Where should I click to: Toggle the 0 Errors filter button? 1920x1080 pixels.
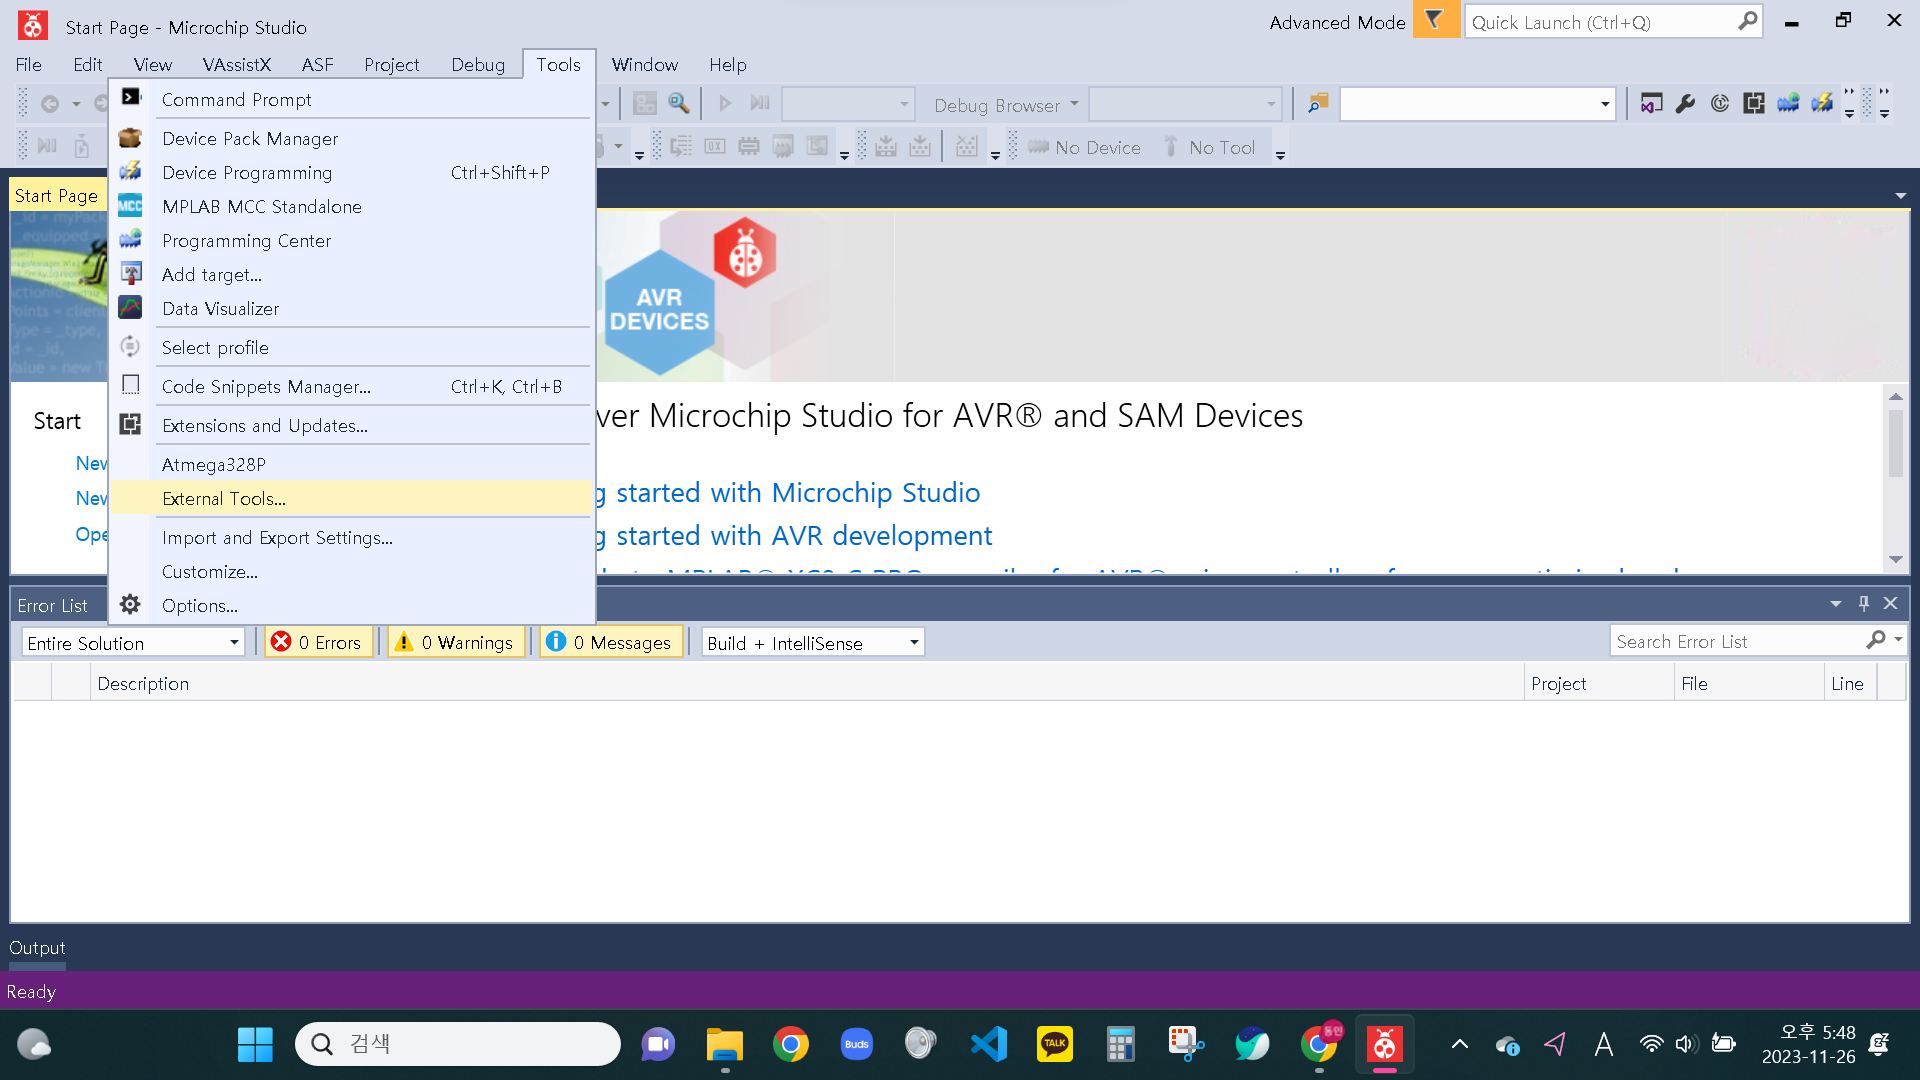318,642
